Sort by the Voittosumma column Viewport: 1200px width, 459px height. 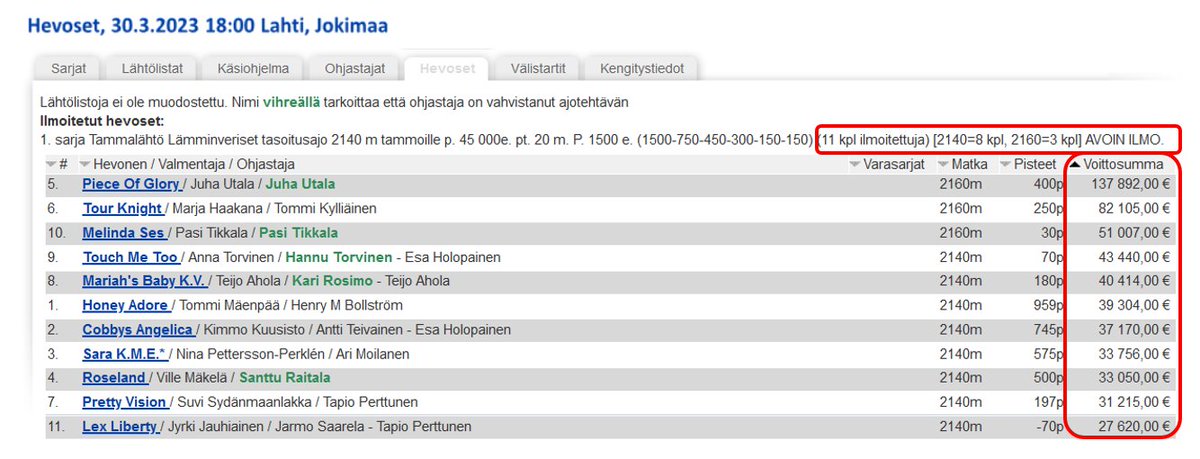coord(1117,164)
